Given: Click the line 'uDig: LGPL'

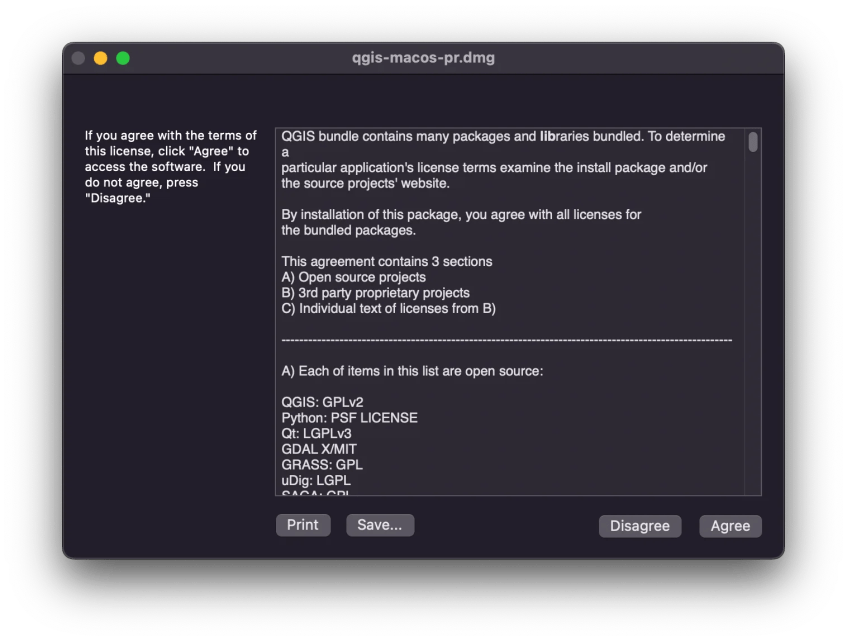Looking at the screenshot, I should [x=316, y=481].
